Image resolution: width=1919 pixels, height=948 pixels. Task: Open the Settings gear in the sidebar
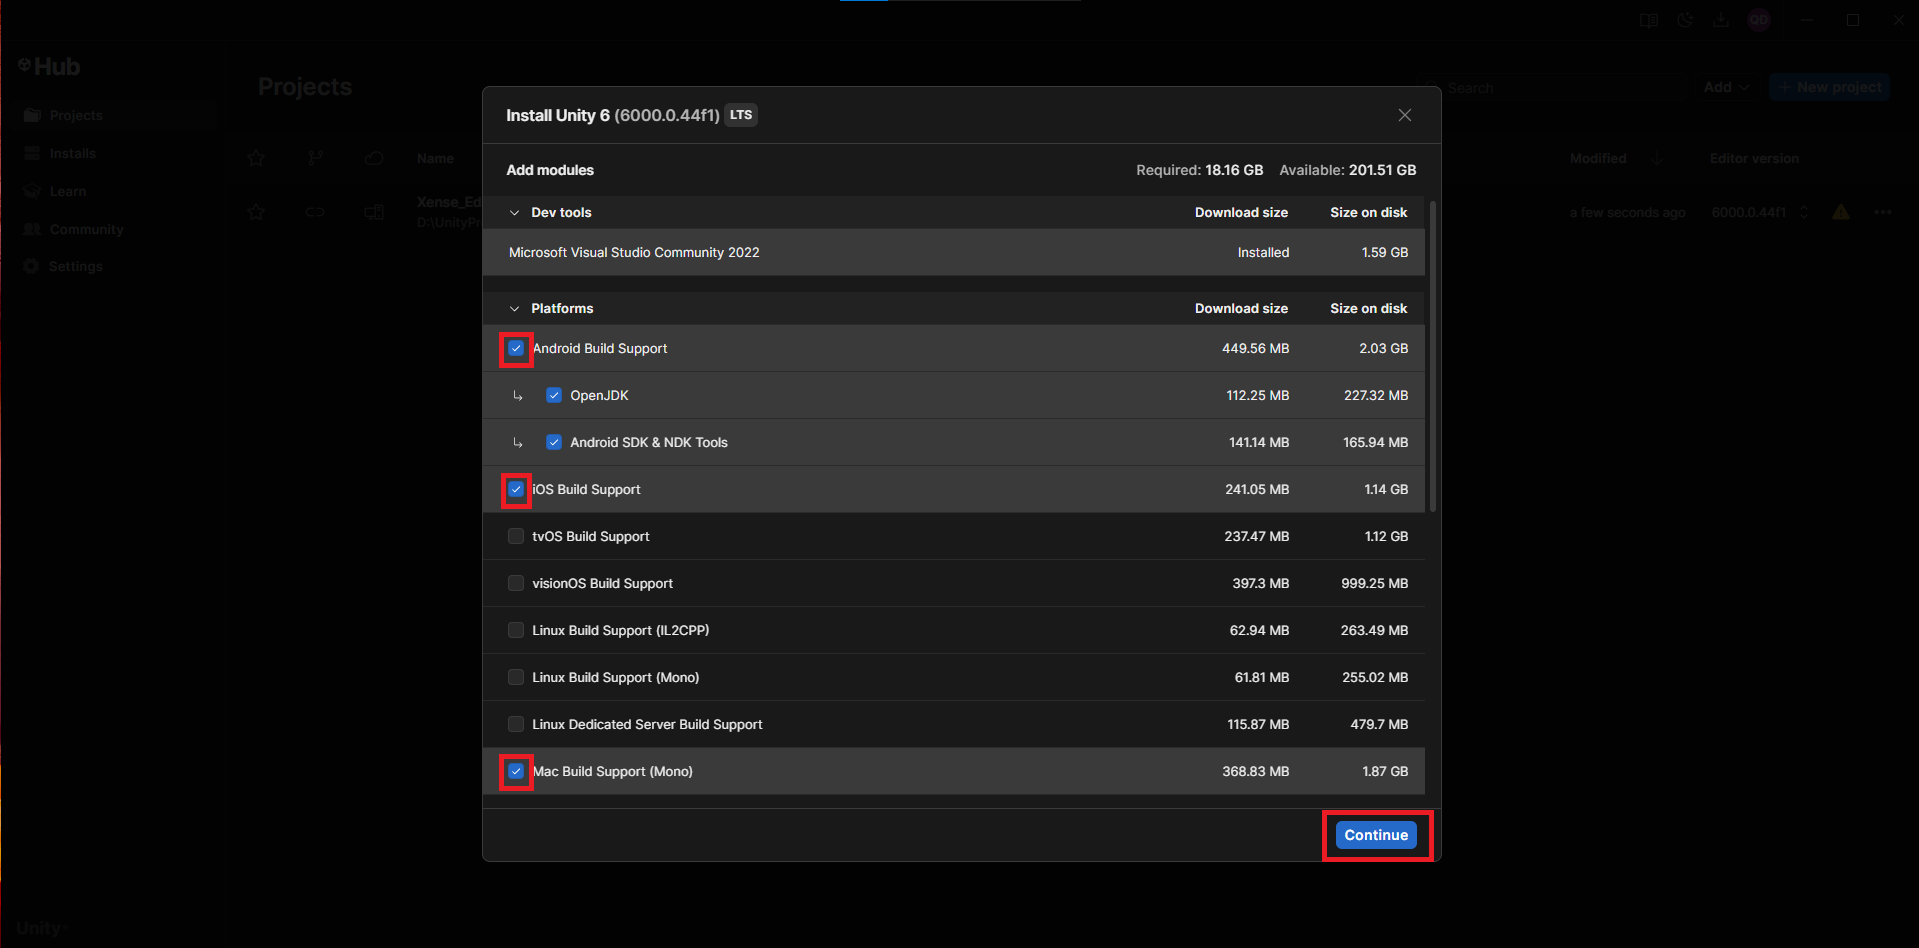tap(75, 266)
